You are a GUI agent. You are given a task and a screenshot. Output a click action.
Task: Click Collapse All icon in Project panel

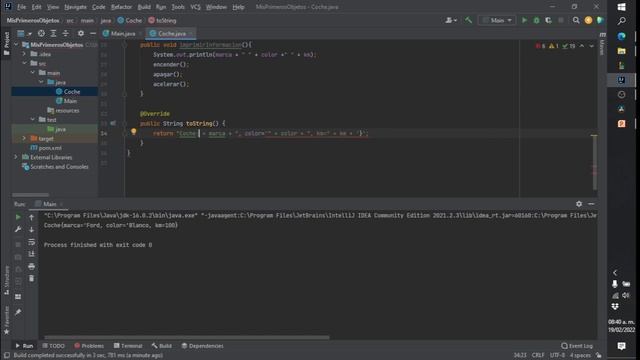65,33
